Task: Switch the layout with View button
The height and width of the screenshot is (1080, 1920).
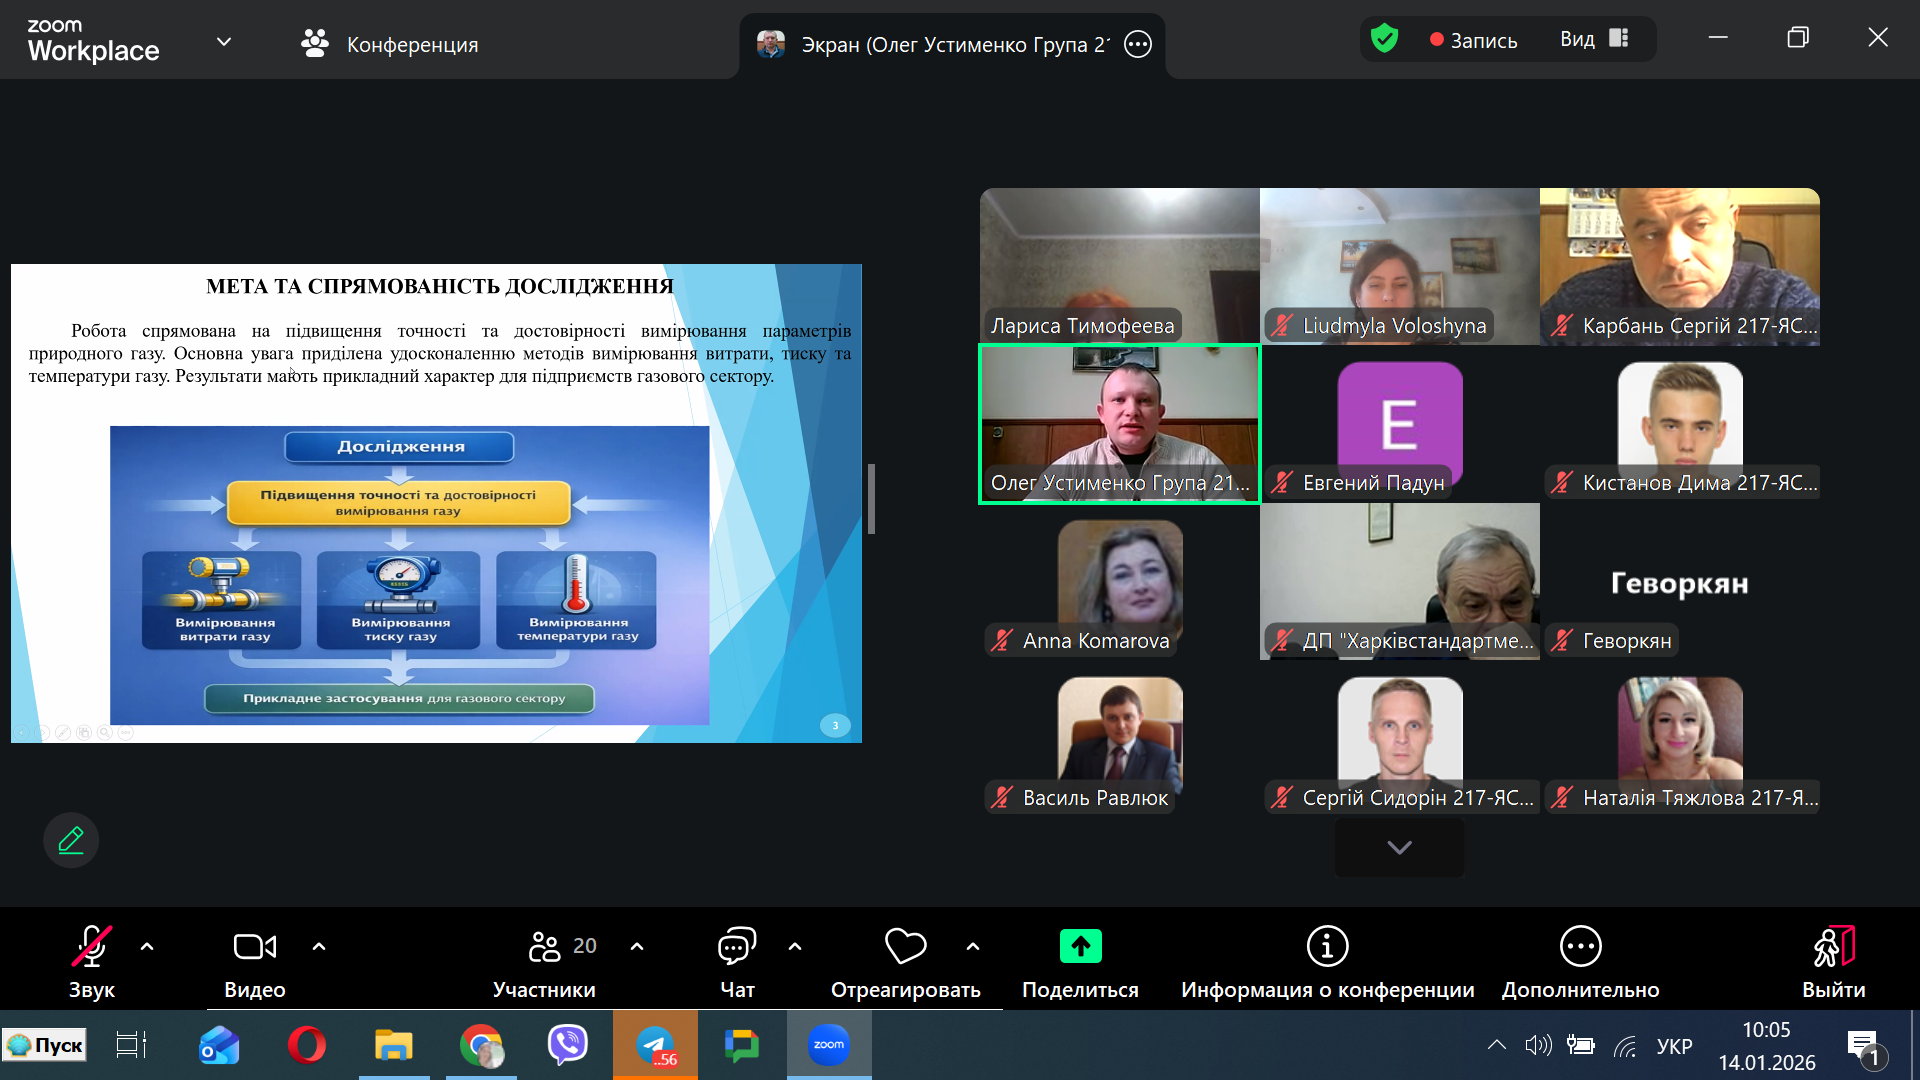Action: coord(1595,39)
